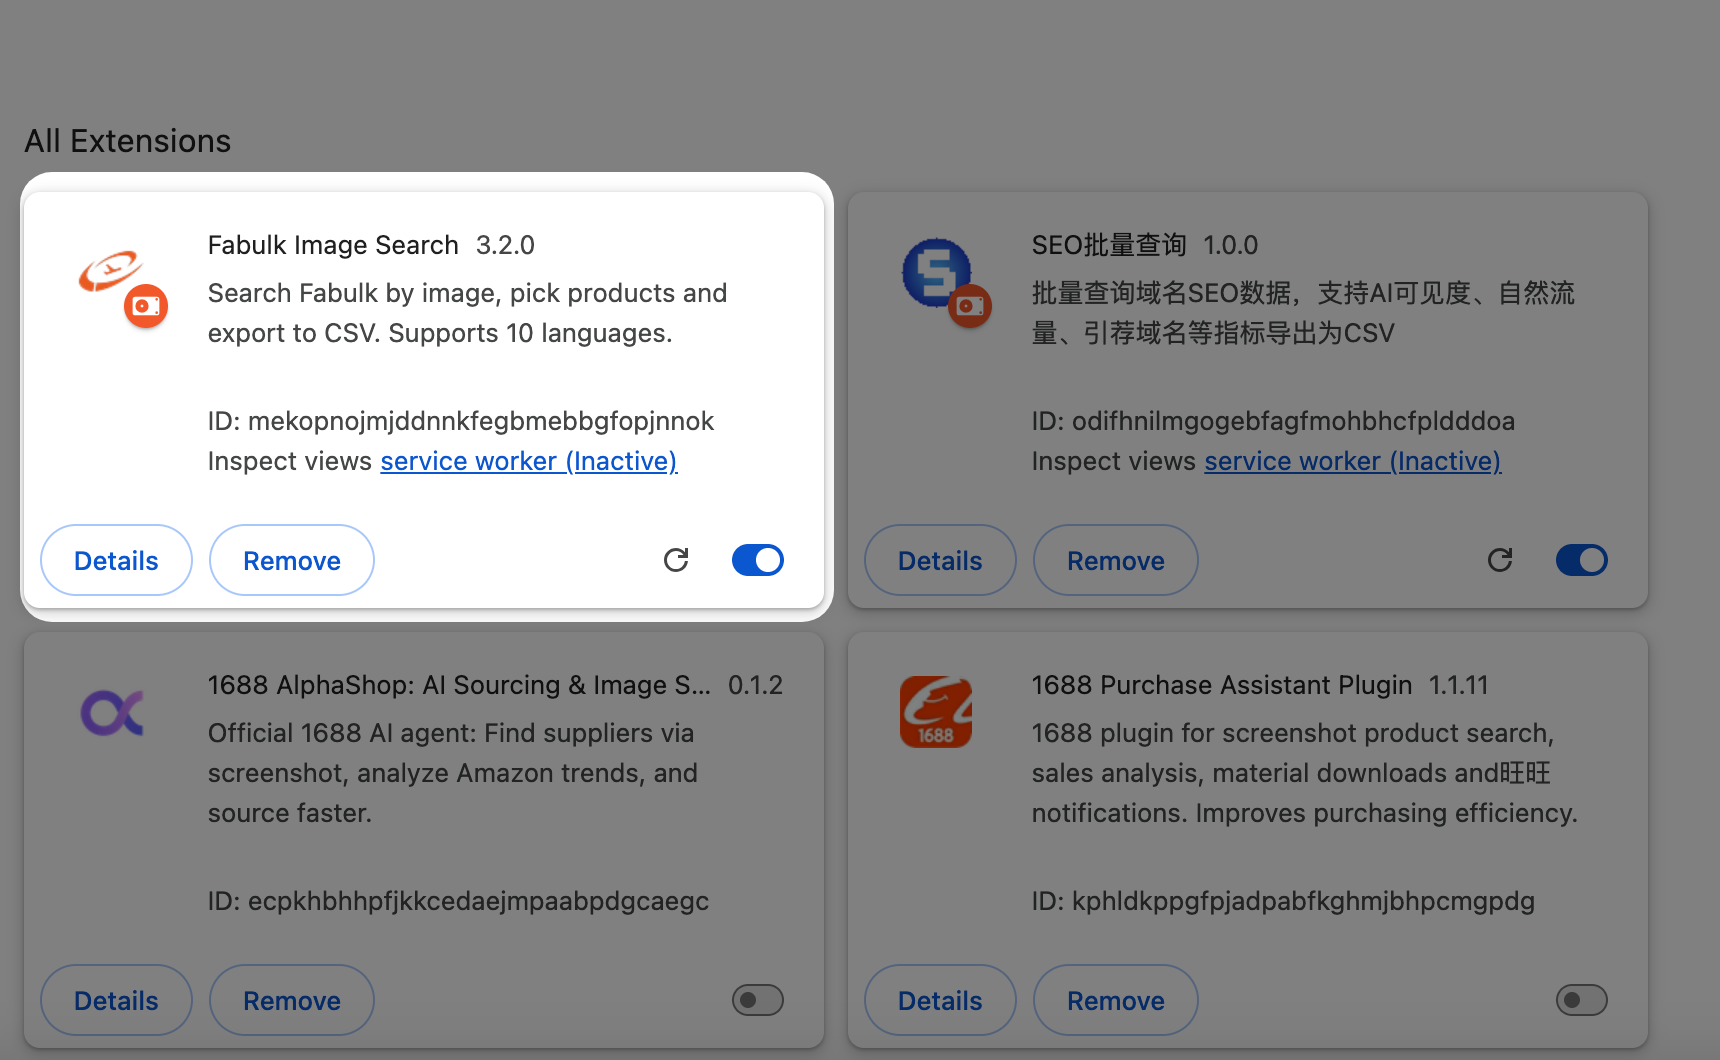1720x1060 pixels.
Task: Click the 1688 Purchase Assistant Plugin title
Action: (x=1222, y=685)
